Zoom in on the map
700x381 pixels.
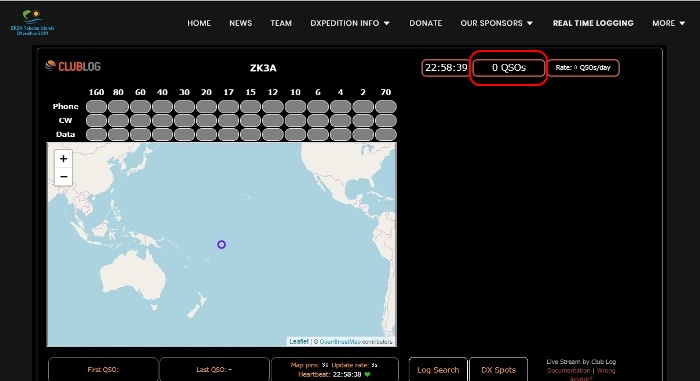click(x=63, y=159)
